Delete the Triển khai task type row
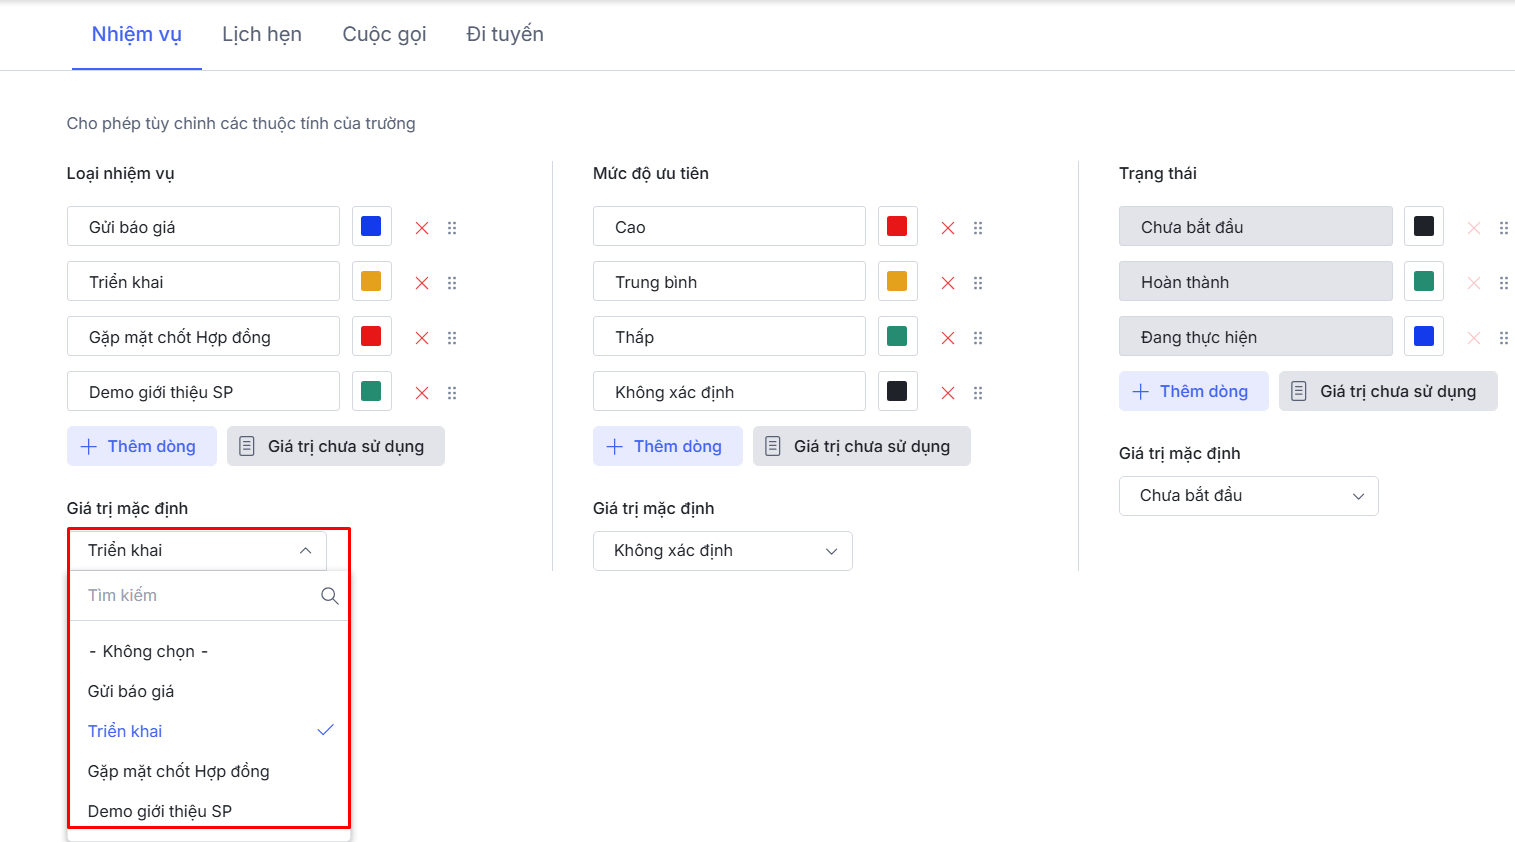1515x842 pixels. 422,283
